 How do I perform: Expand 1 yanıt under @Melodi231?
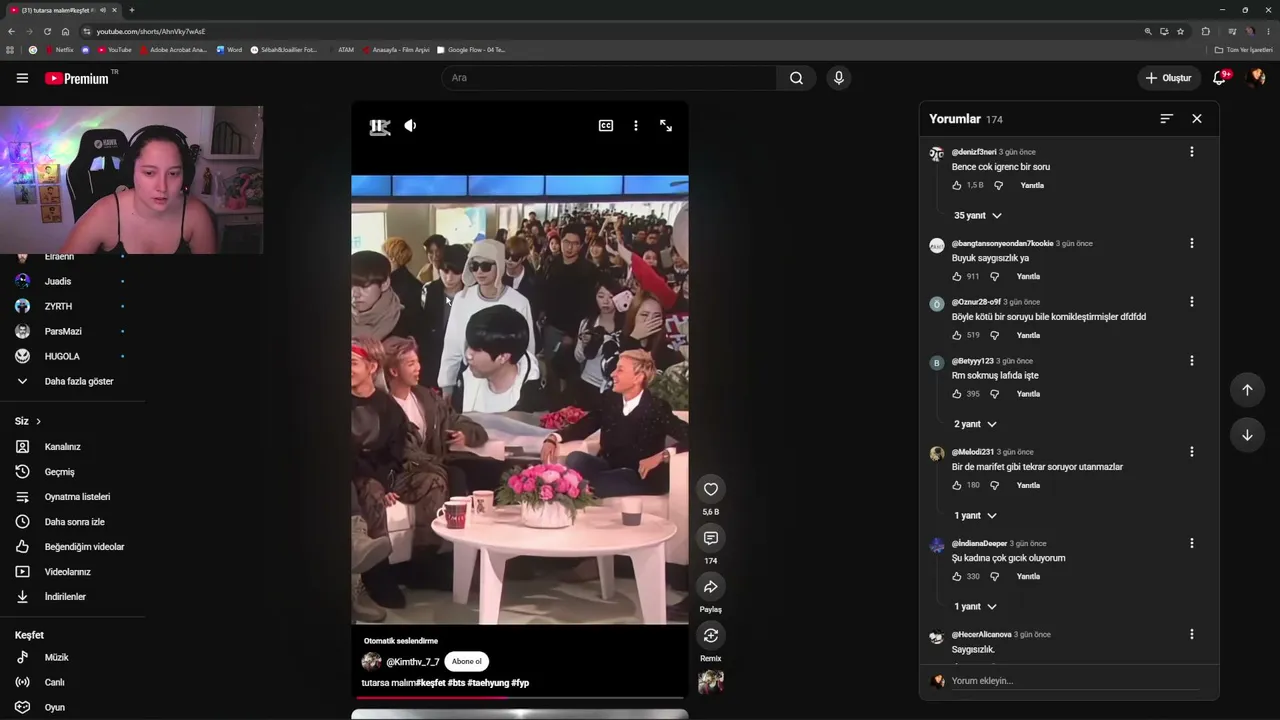point(975,516)
